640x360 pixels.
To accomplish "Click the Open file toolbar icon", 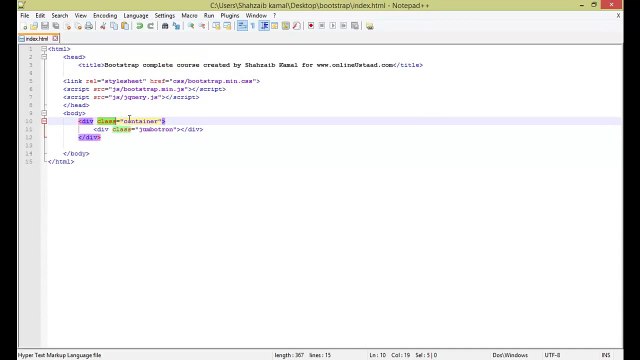I will point(34,26).
